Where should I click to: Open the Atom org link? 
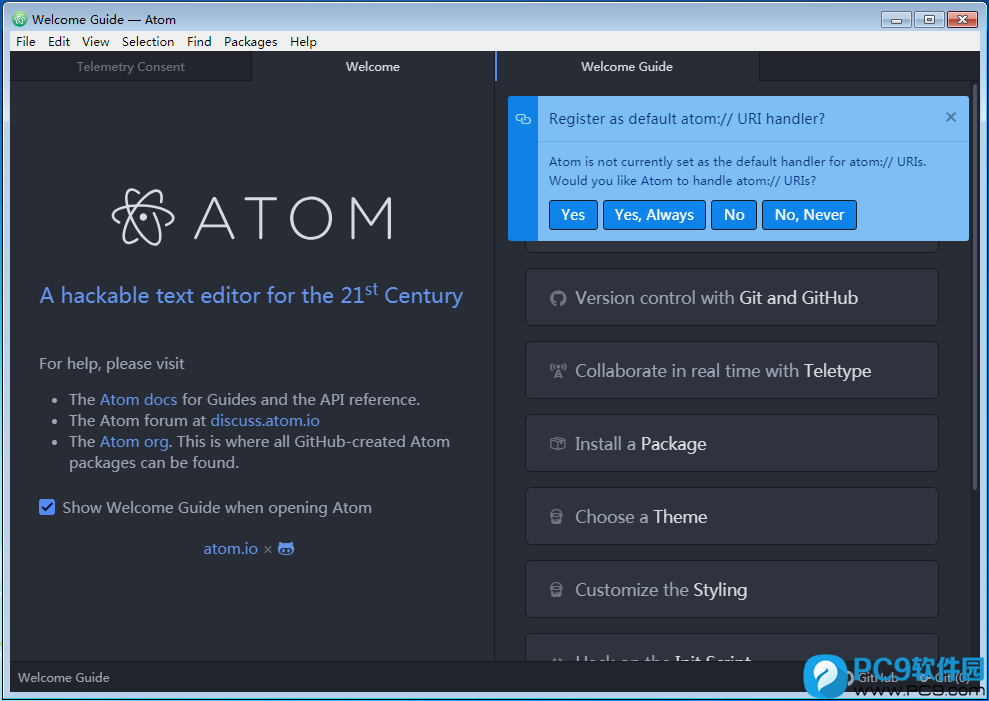[x=134, y=442]
